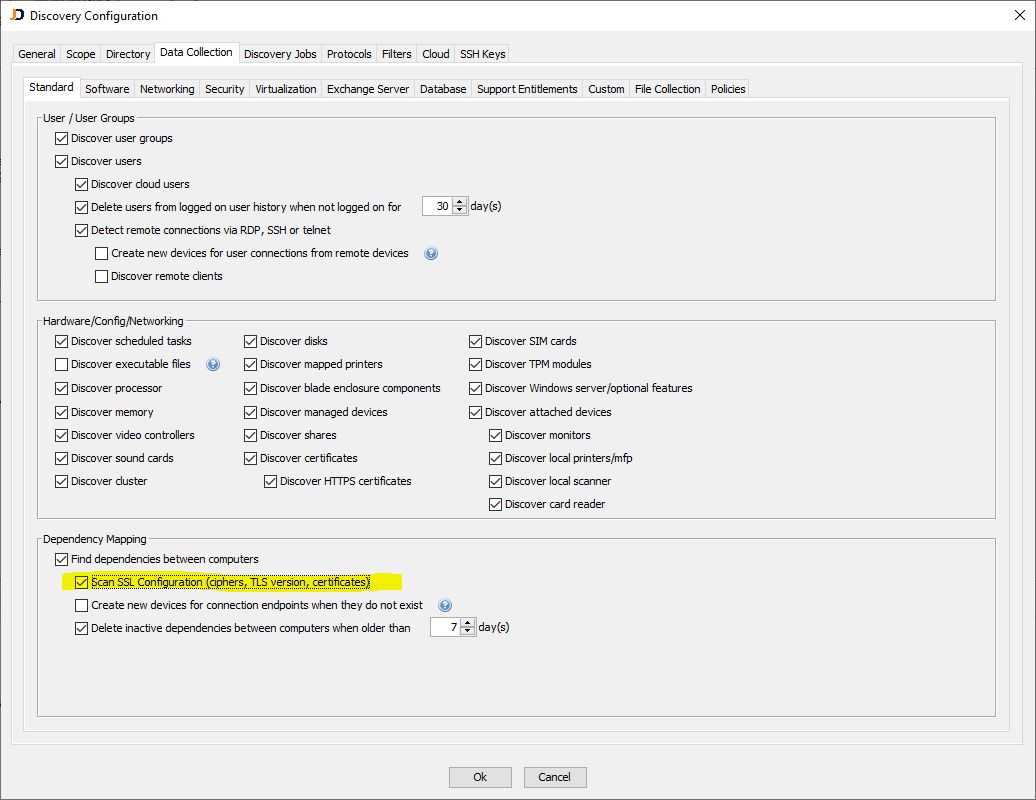The width and height of the screenshot is (1036, 800).
Task: Click the Ok button to save settings
Action: click(480, 777)
